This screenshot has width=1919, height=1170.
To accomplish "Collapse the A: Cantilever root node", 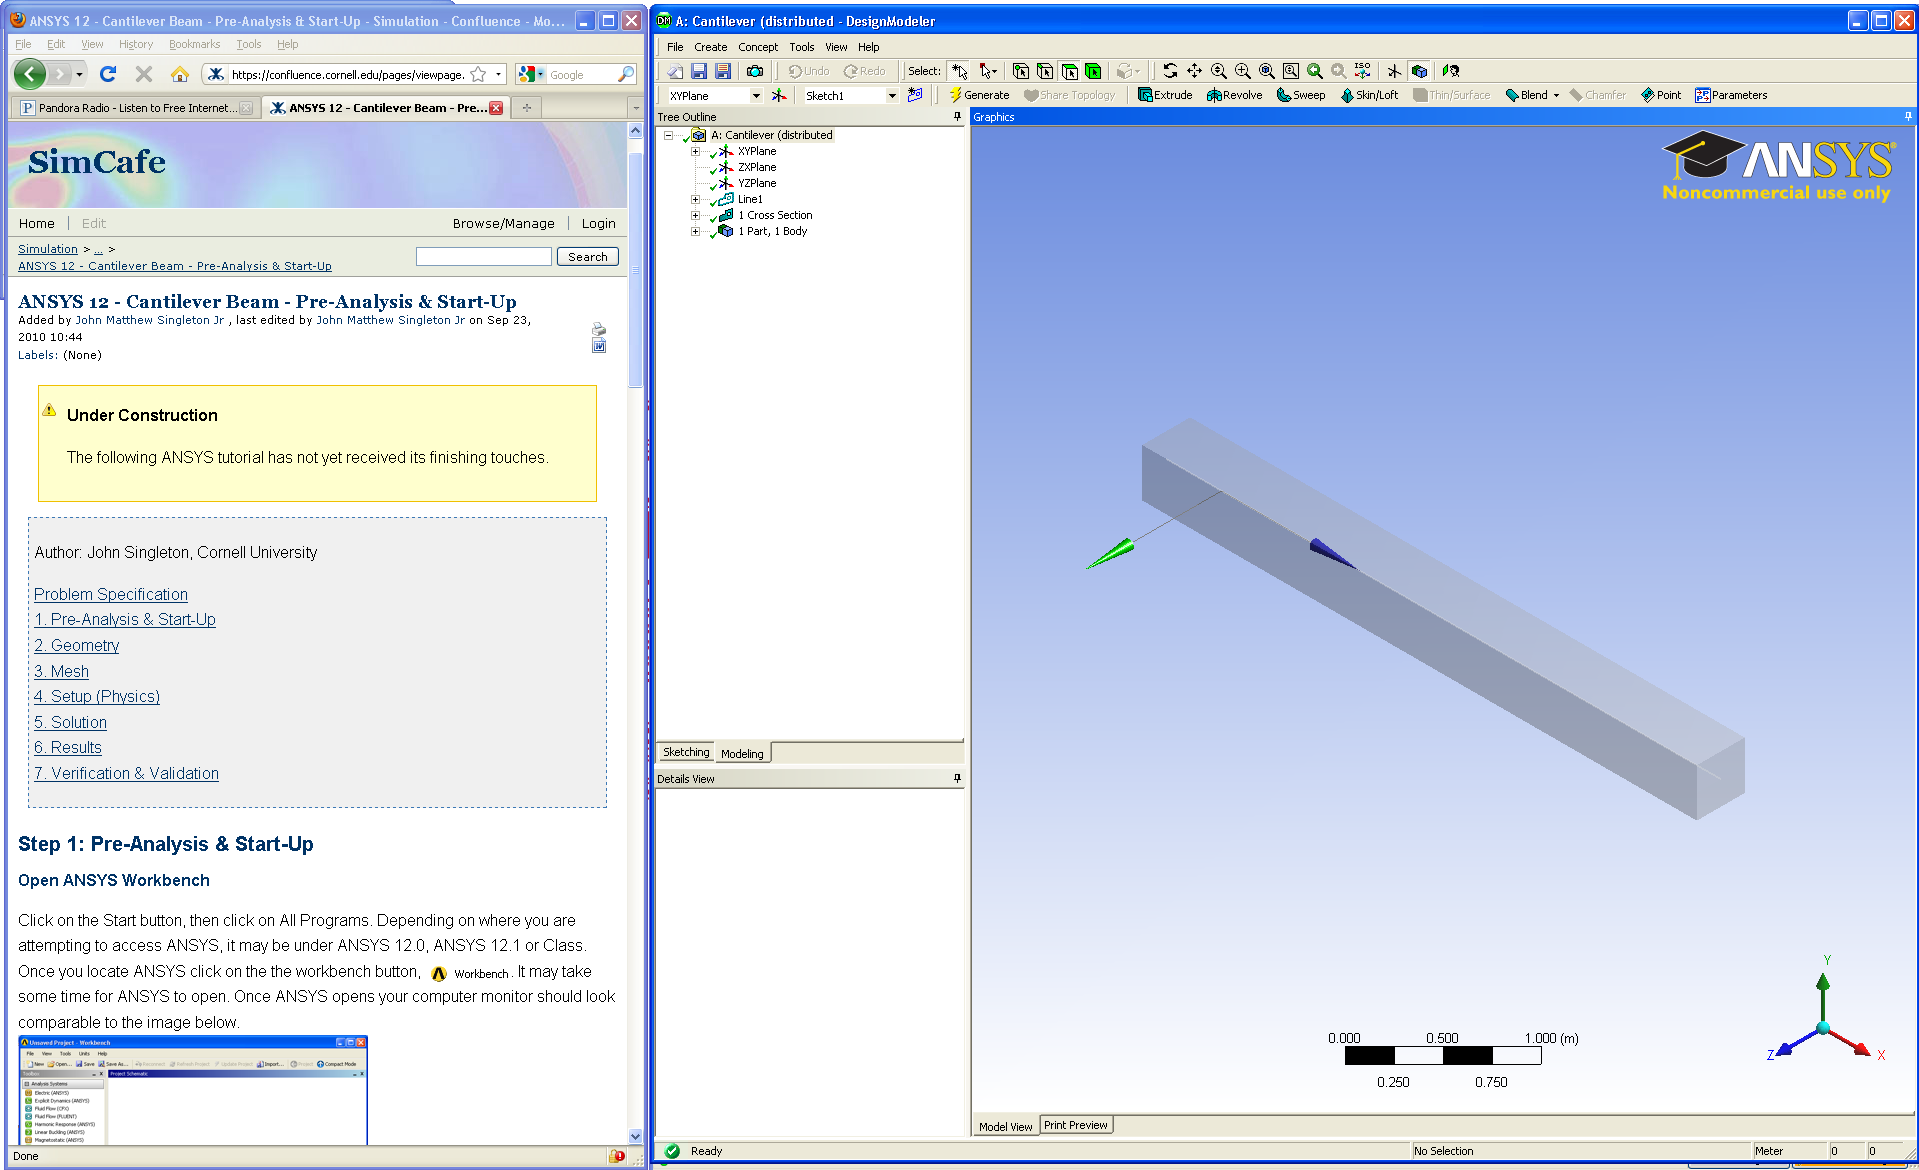I will 668,135.
